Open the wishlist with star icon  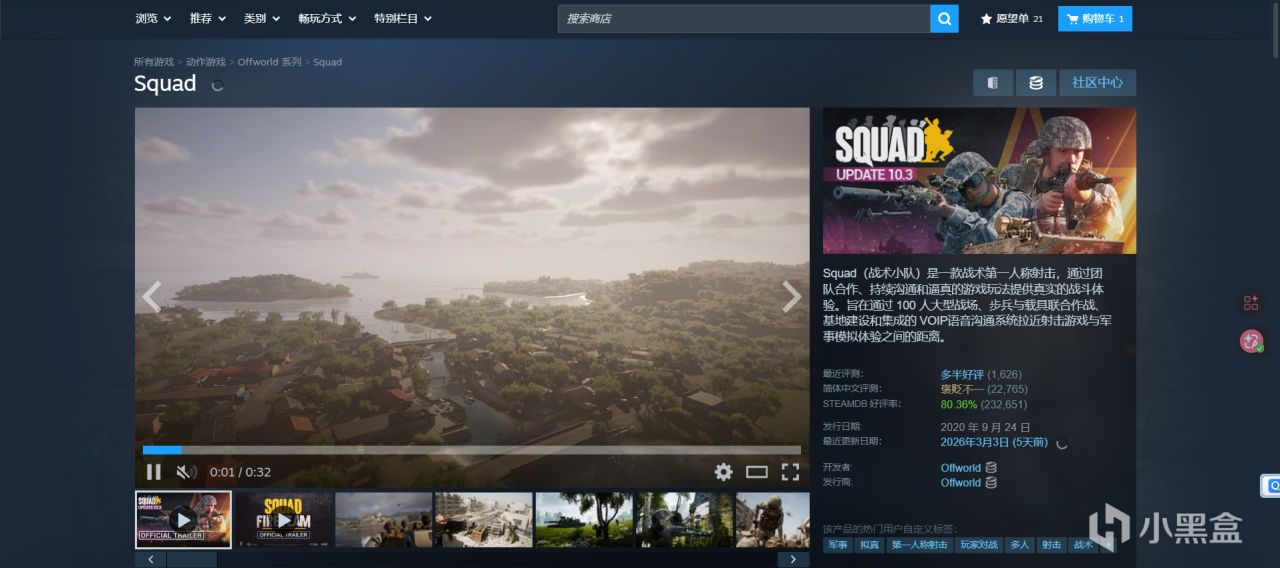tap(1012, 18)
